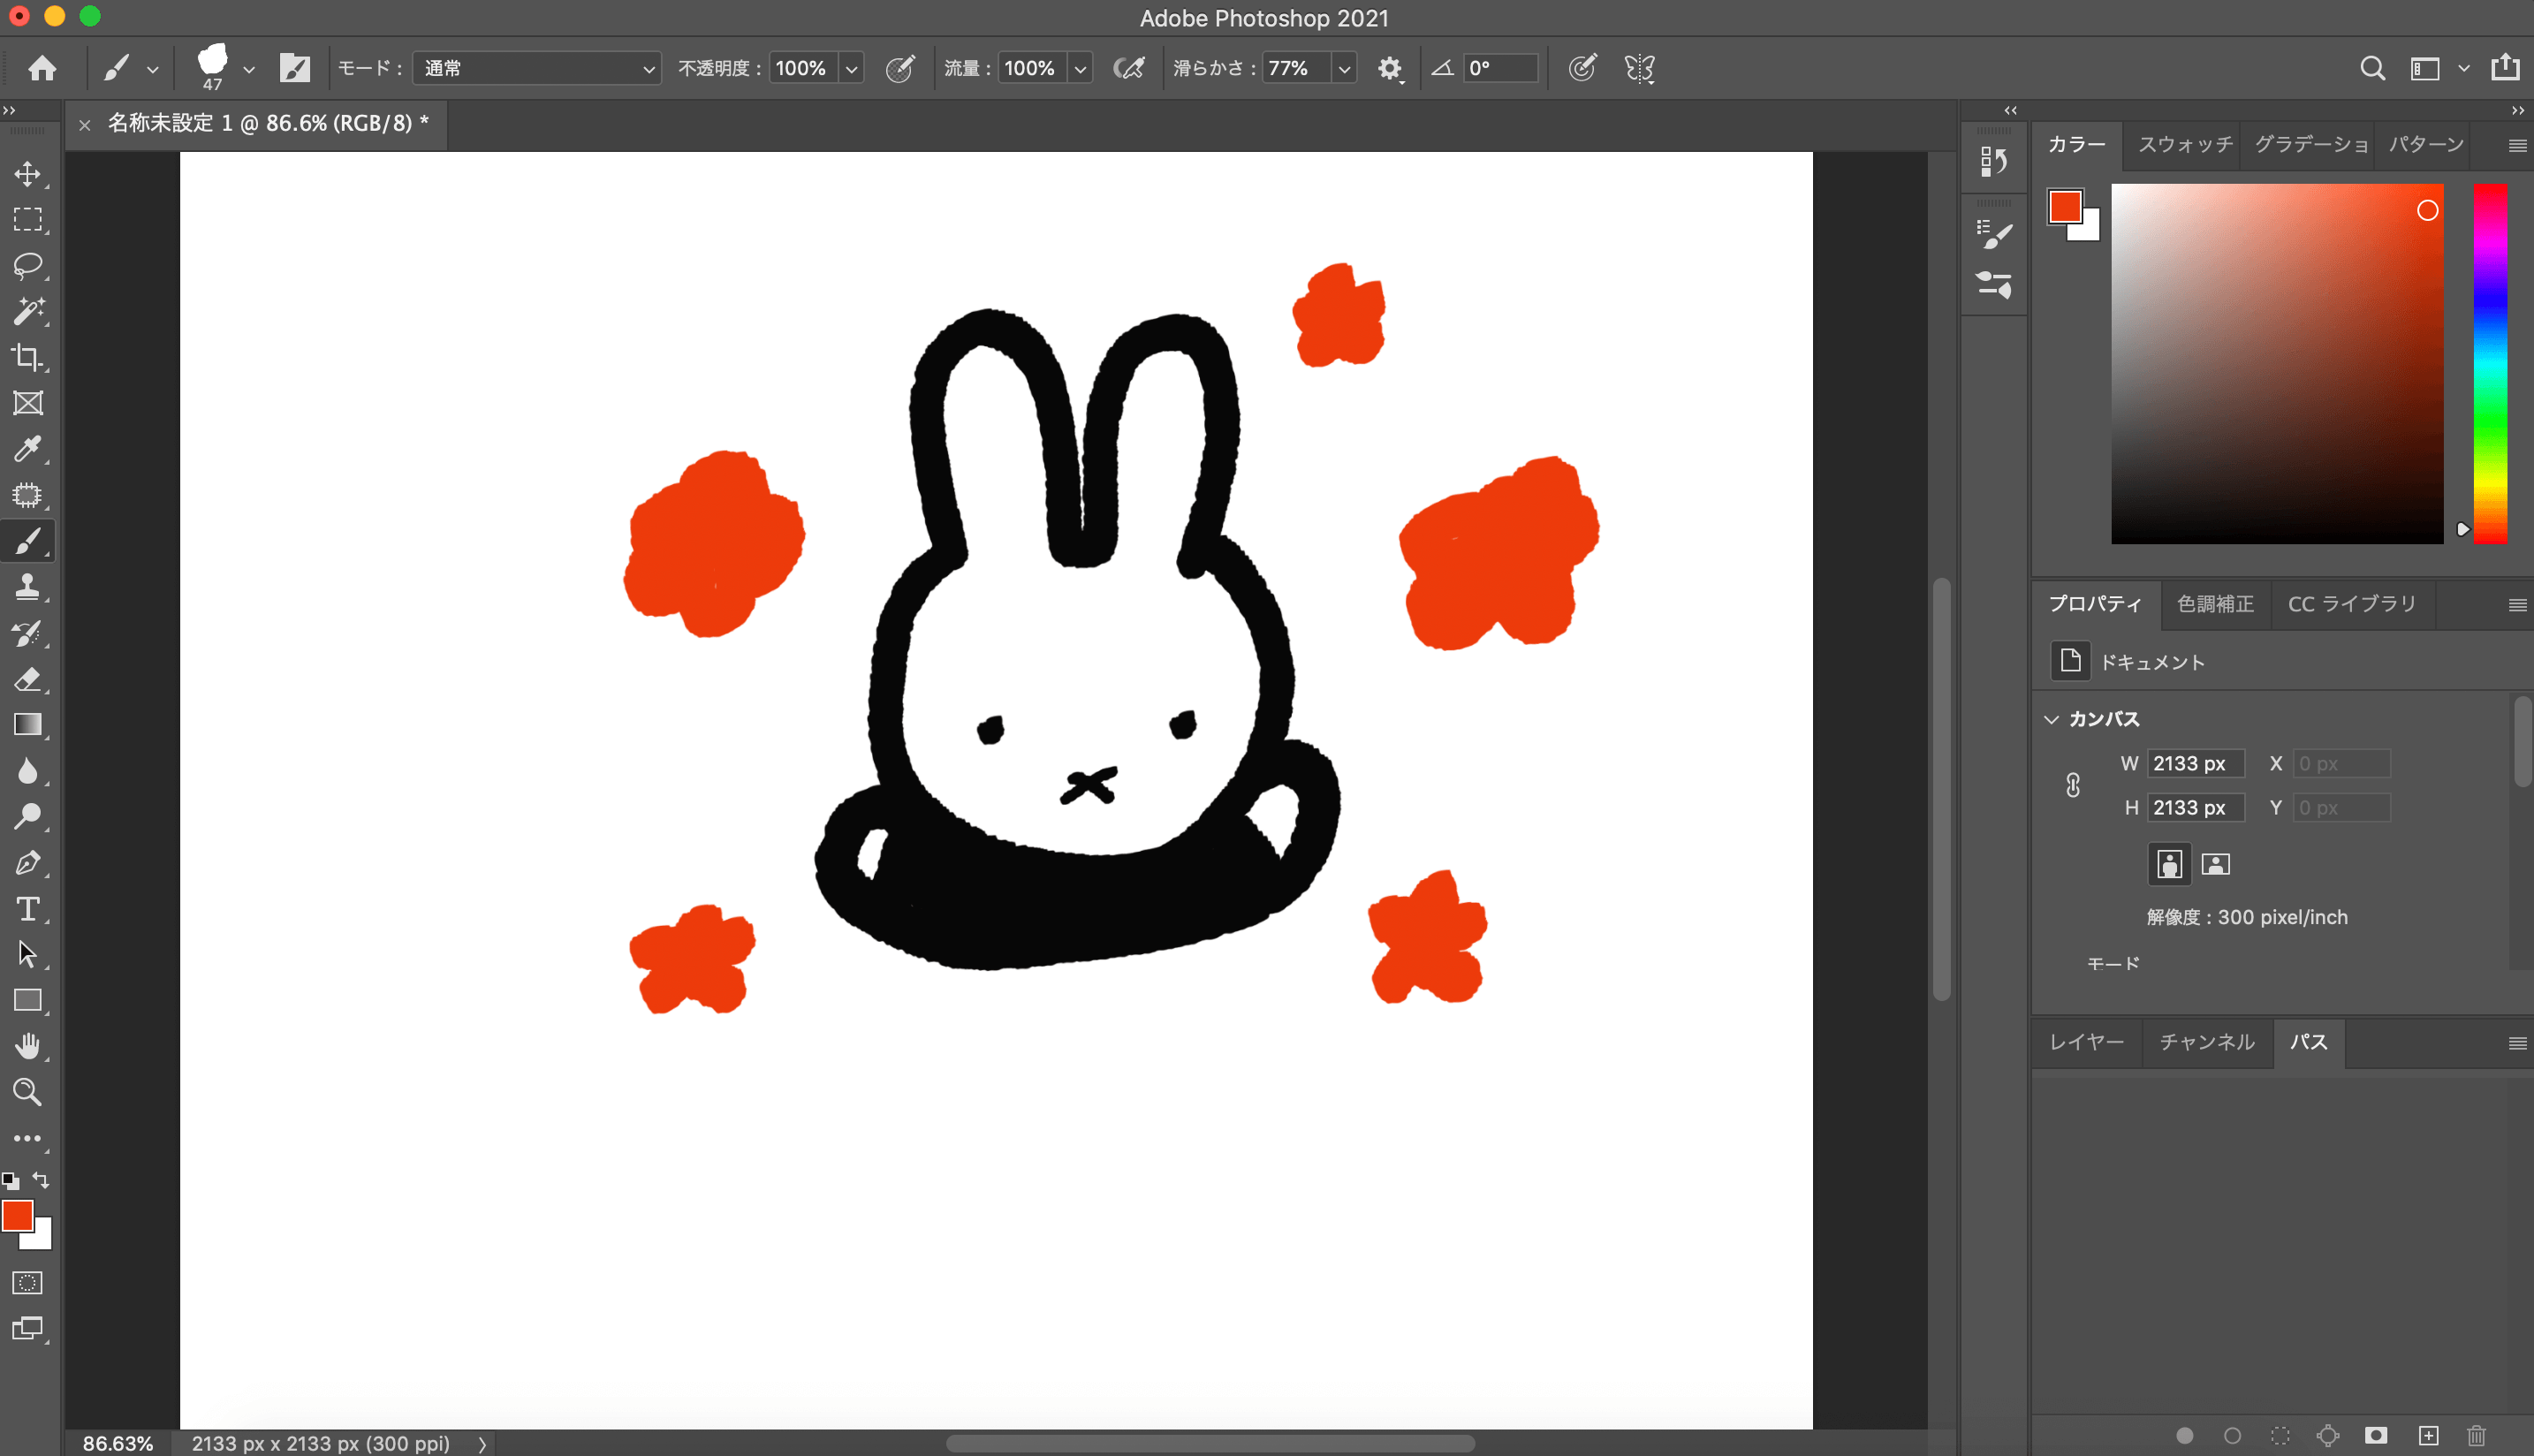2534x1456 pixels.
Task: Open the History panel icon
Action: [1993, 162]
